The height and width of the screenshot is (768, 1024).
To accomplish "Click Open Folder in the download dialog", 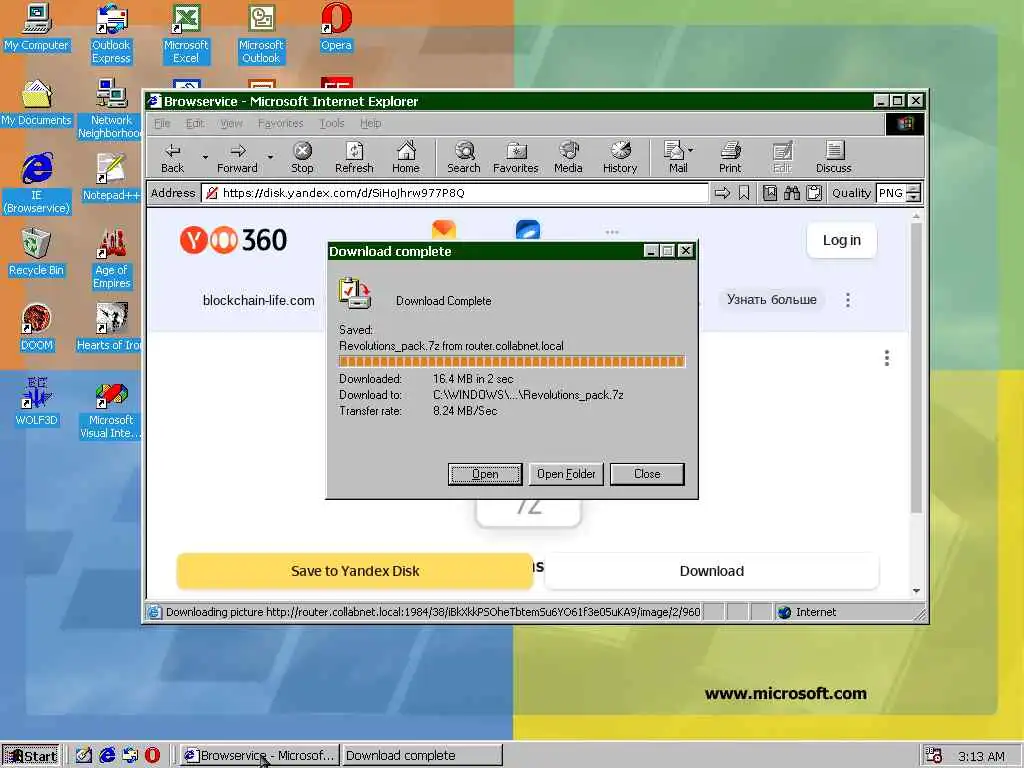I will (566, 474).
